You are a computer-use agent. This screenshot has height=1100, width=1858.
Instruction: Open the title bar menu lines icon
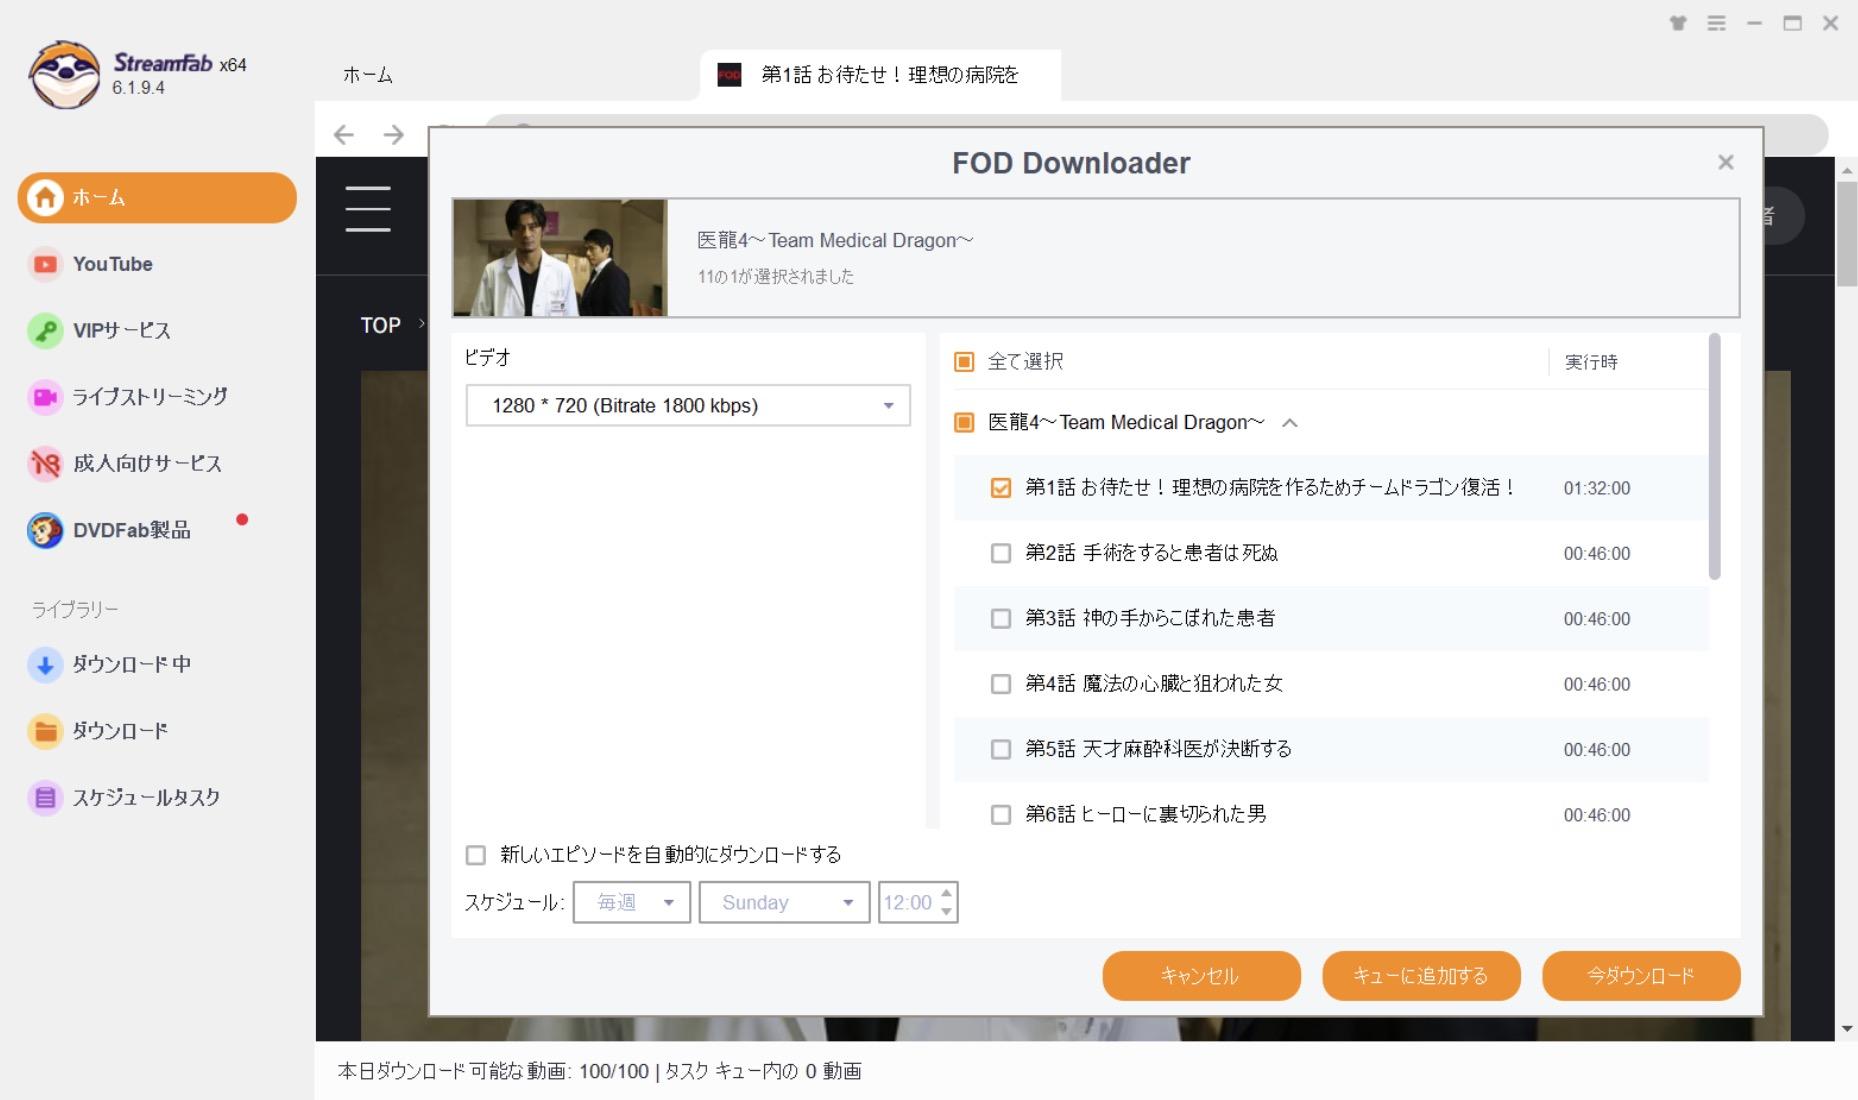(1717, 23)
